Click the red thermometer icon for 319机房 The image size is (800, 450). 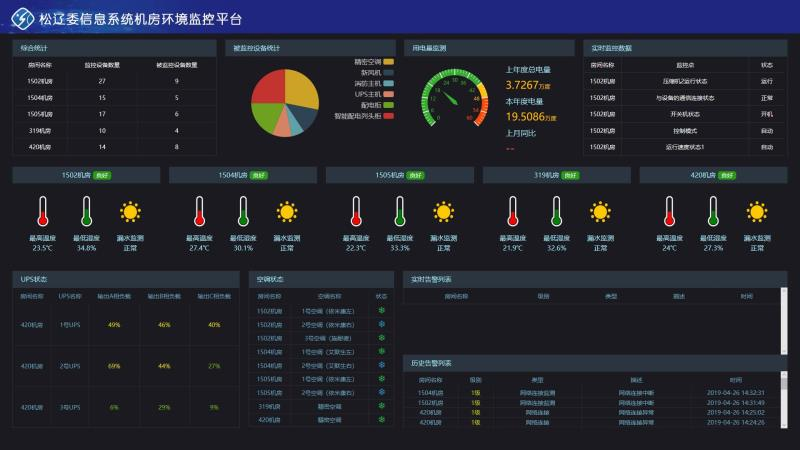pyautogui.click(x=513, y=211)
